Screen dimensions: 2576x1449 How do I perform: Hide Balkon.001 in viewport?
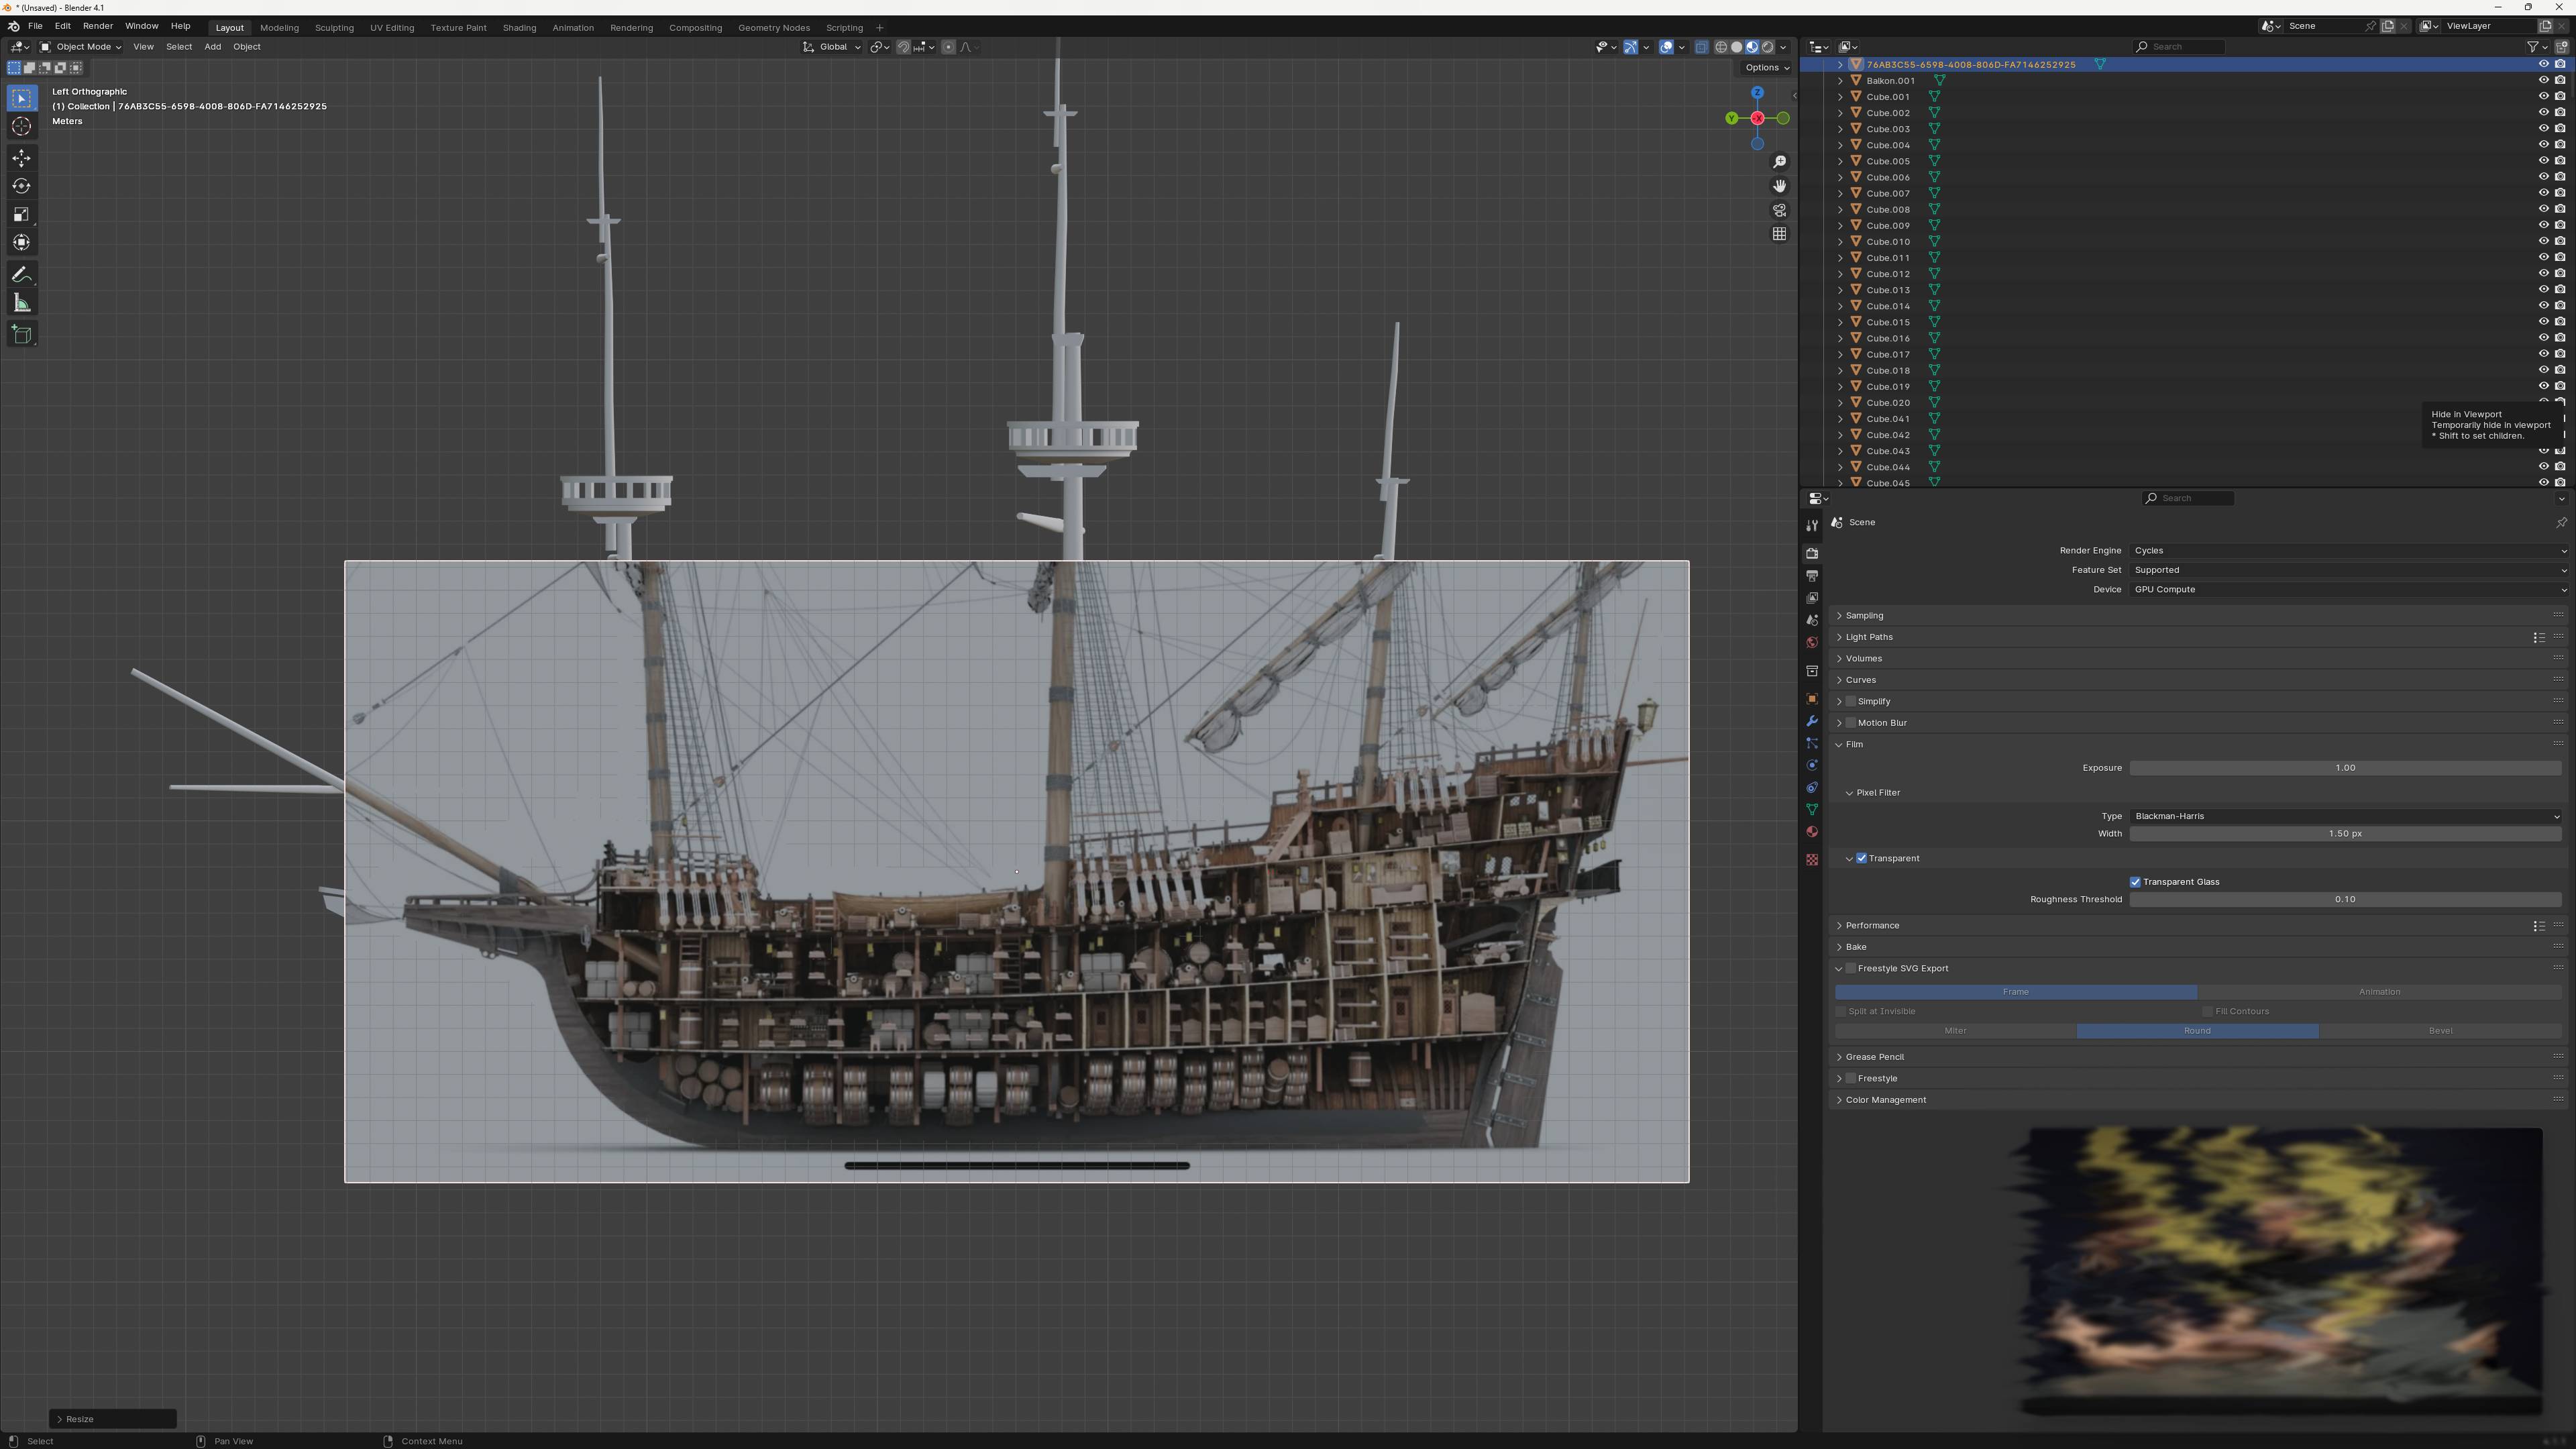(2543, 81)
